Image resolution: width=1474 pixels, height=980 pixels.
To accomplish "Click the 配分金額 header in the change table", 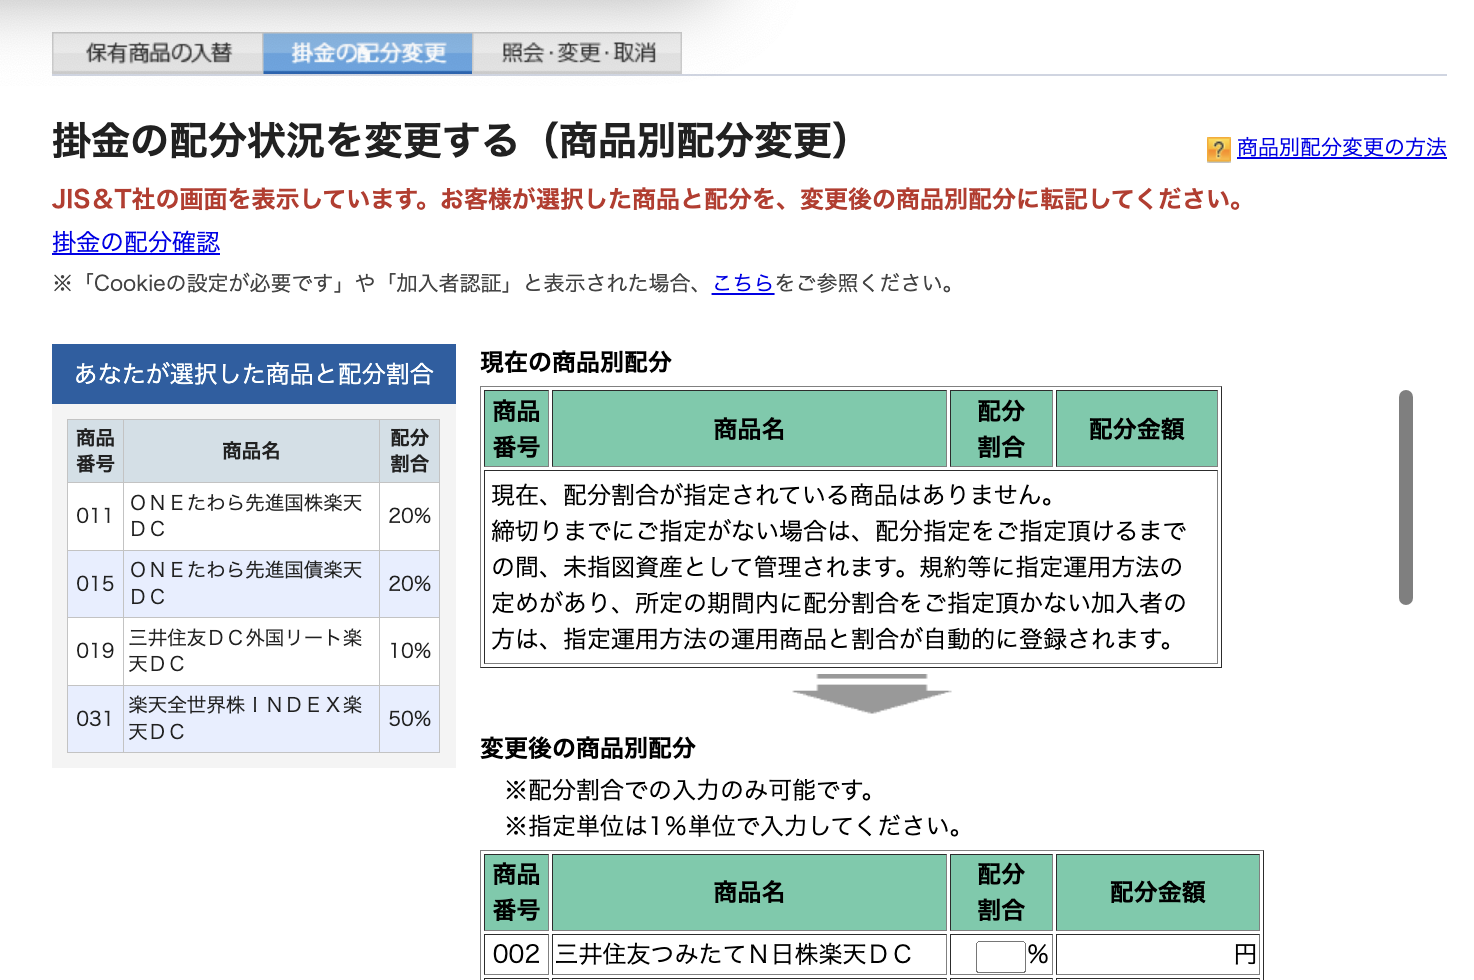I will (1158, 891).
